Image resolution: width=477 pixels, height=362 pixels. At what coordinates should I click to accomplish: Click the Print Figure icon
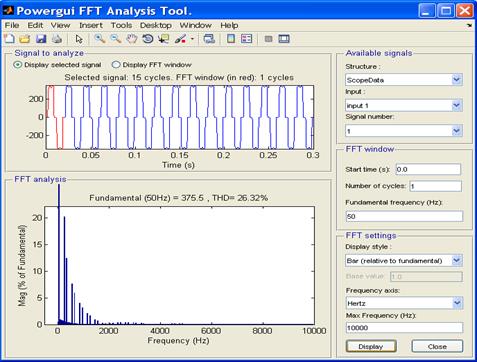(57, 39)
